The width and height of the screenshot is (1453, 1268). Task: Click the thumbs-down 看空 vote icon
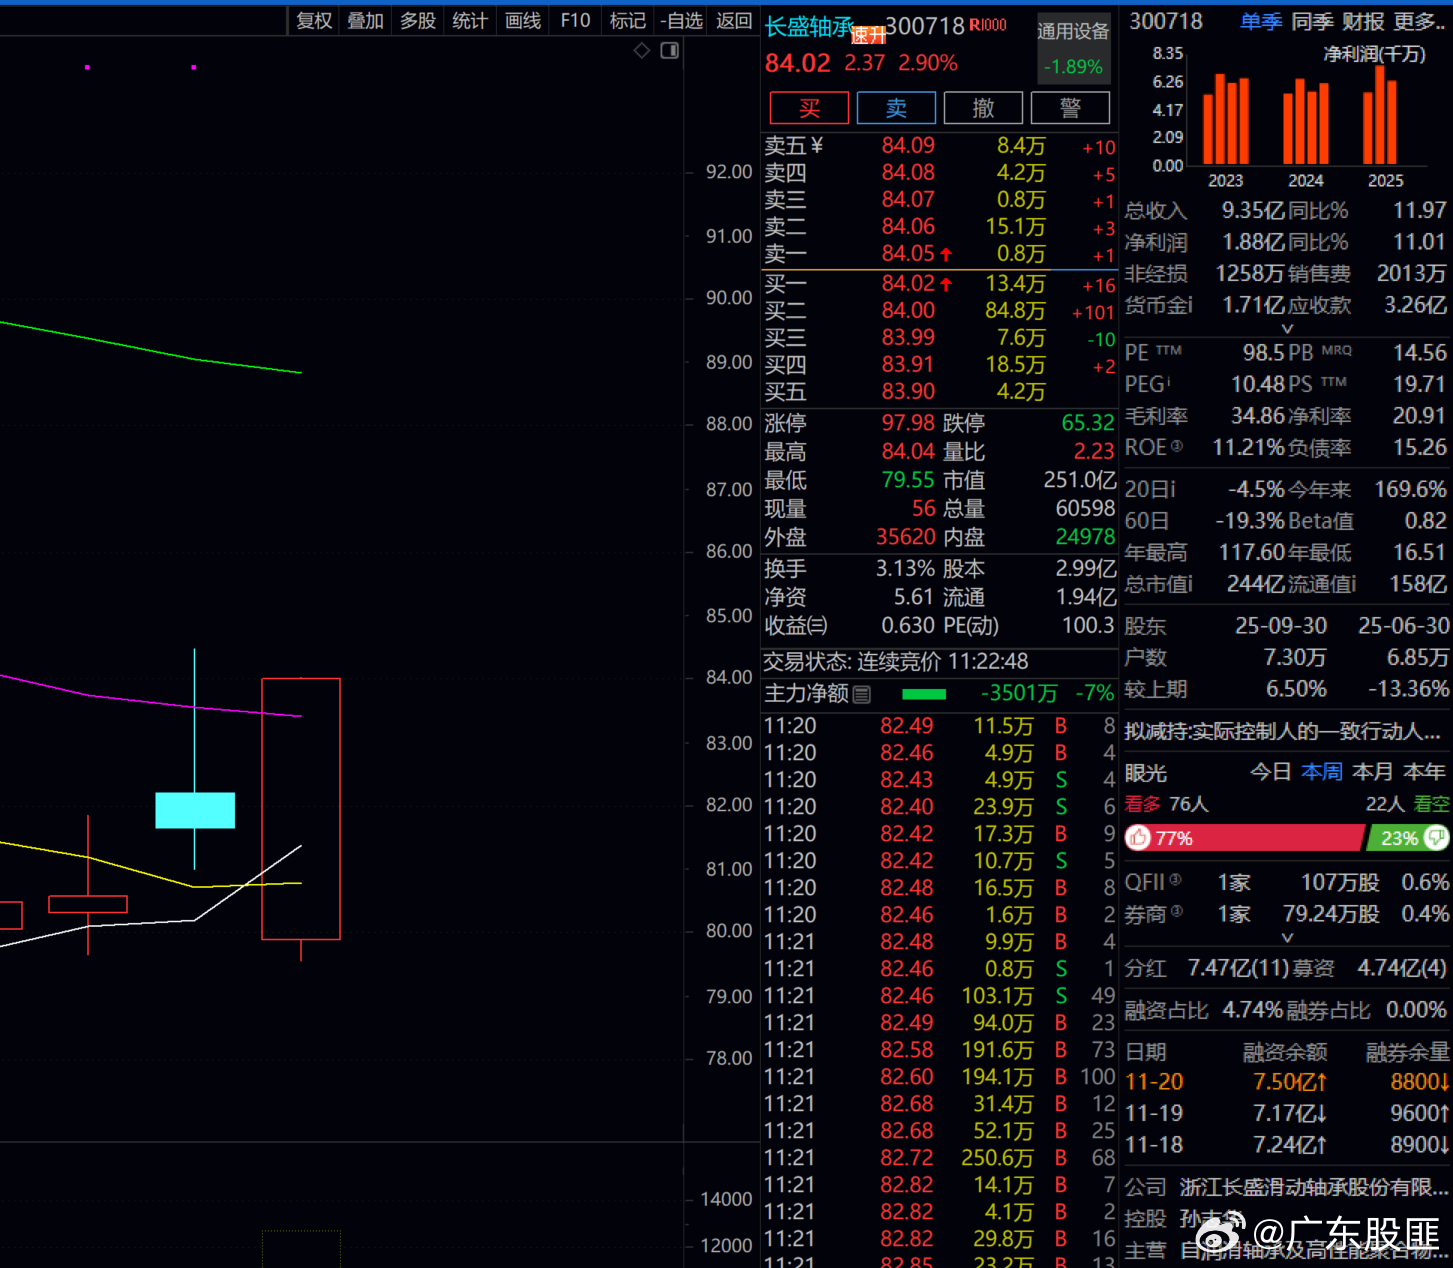[x=1436, y=837]
